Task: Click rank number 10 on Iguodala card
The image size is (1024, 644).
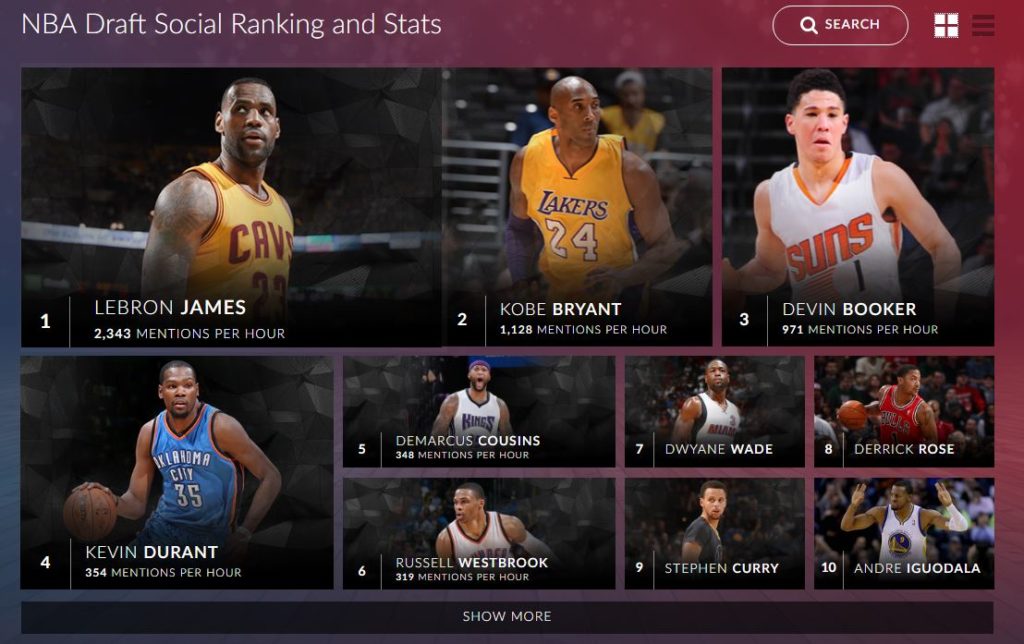Action: (x=829, y=568)
